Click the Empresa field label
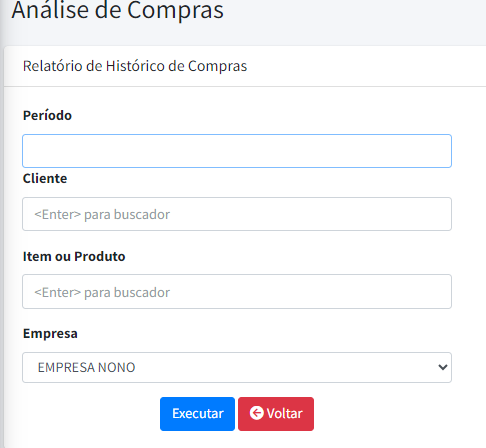The image size is (486, 448). tap(50, 333)
